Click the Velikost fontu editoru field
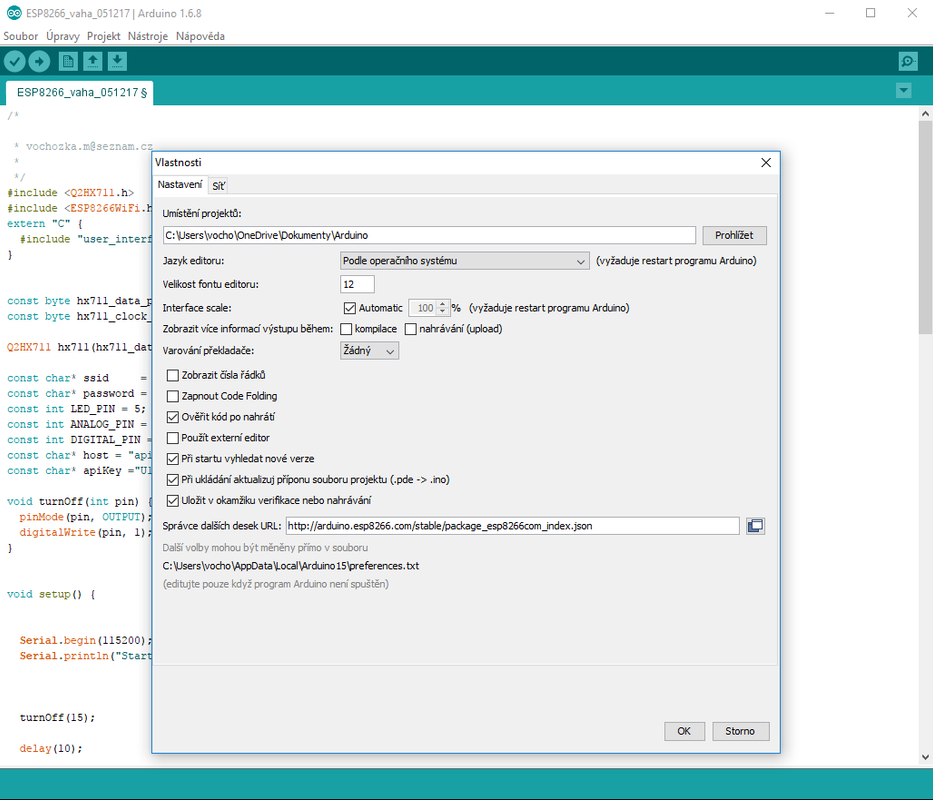The image size is (933, 800). pyautogui.click(x=357, y=285)
